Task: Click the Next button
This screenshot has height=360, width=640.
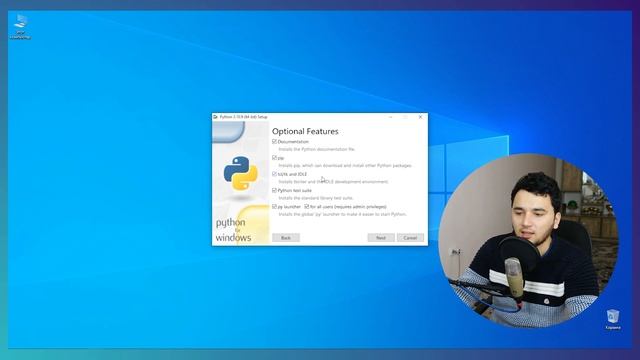Action: coord(381,238)
